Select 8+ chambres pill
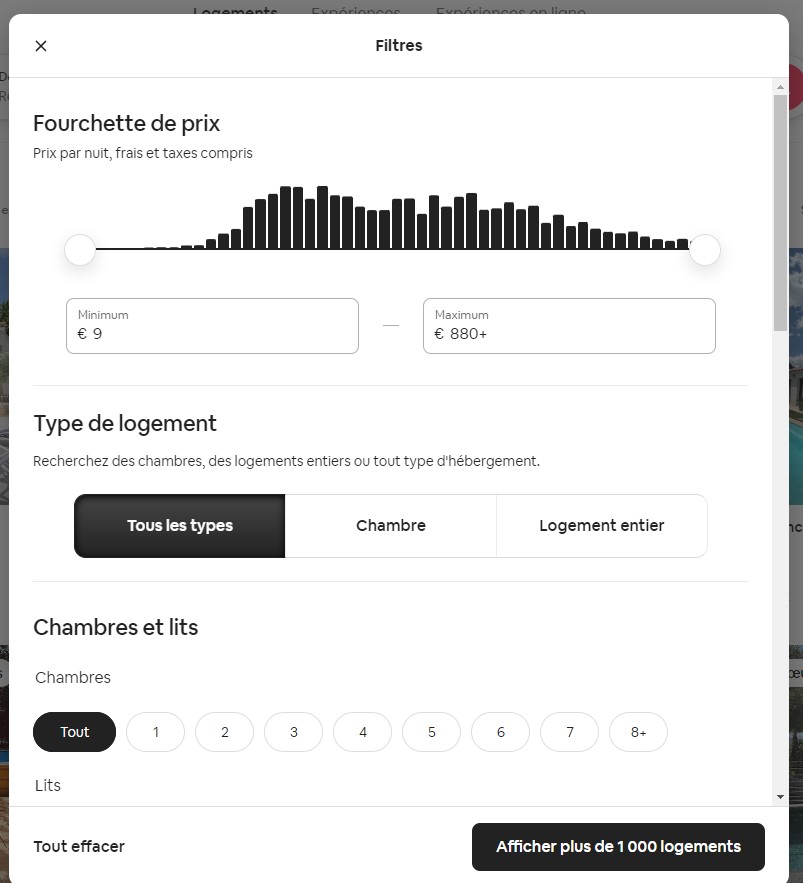803x883 pixels. 639,732
